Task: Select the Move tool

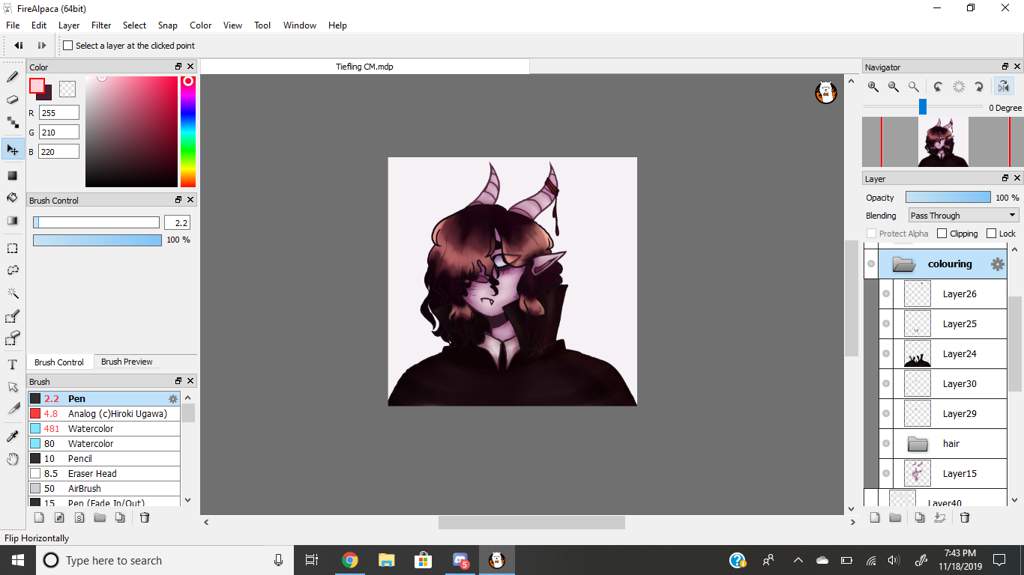Action: click(x=12, y=150)
